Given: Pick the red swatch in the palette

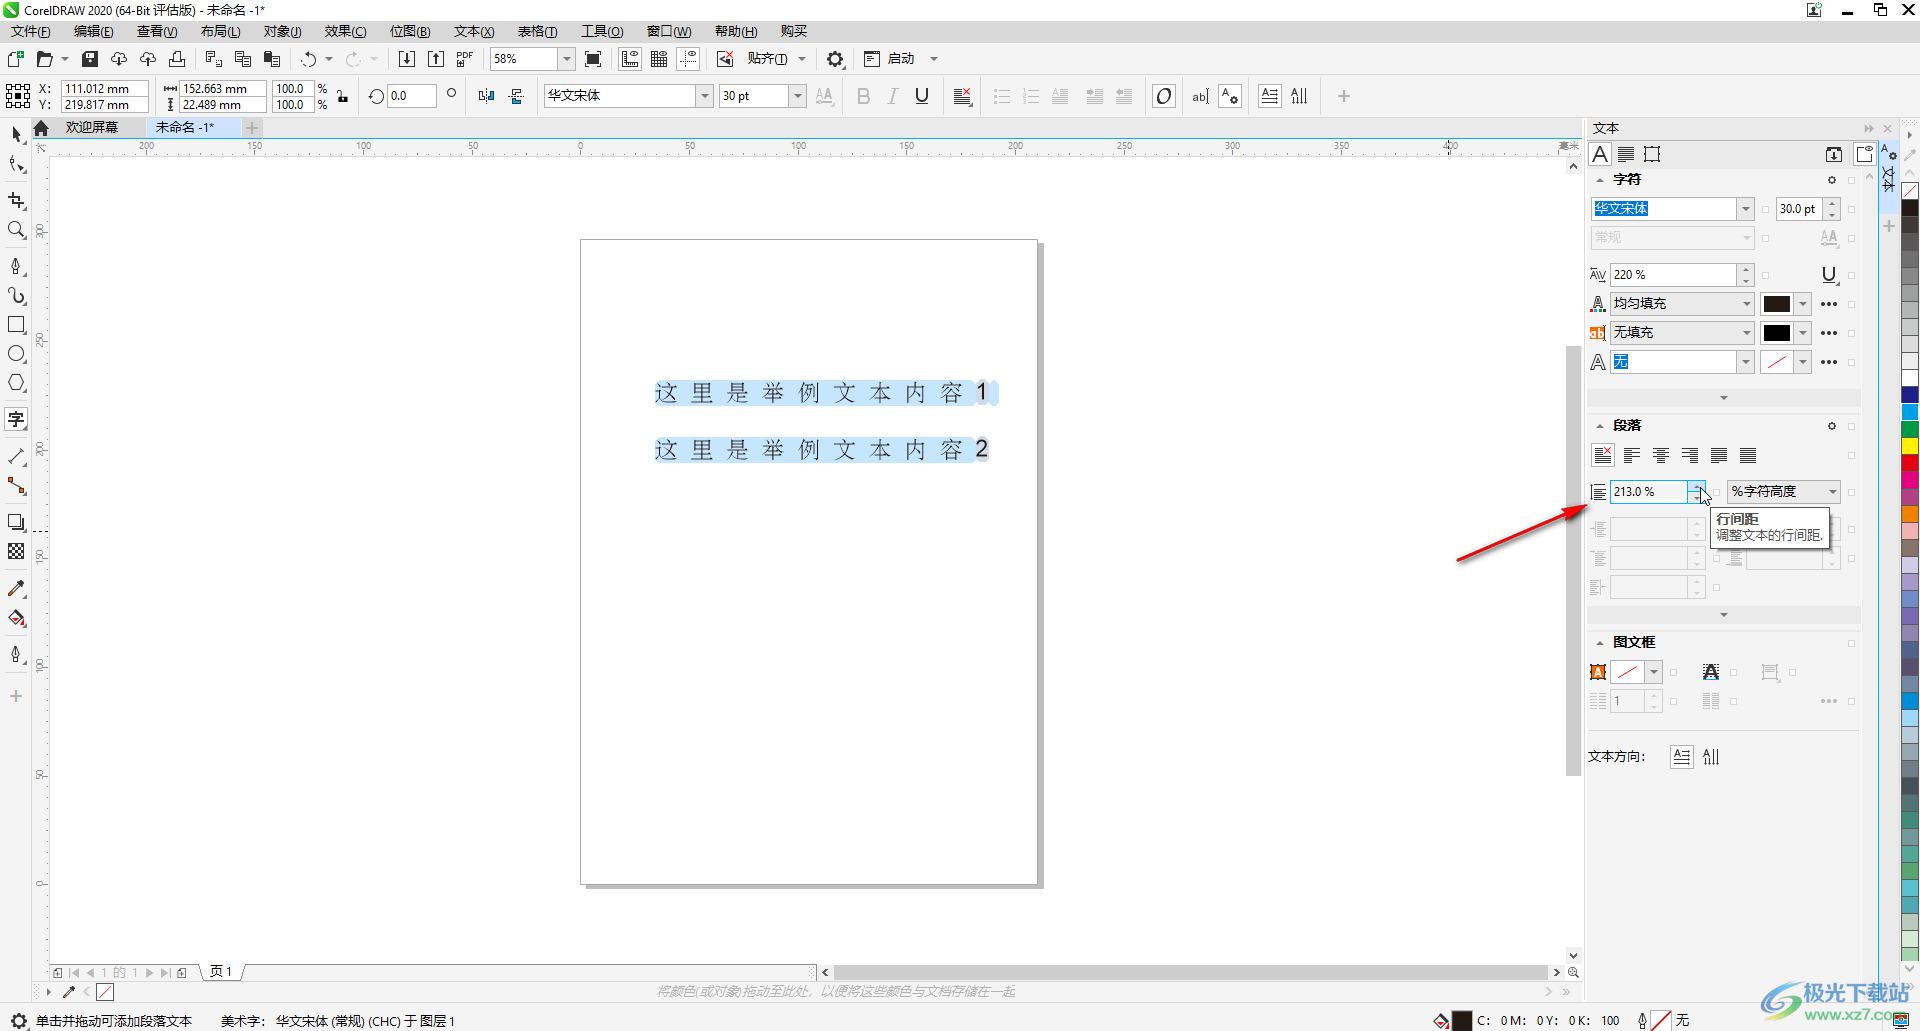Looking at the screenshot, I should (x=1910, y=463).
